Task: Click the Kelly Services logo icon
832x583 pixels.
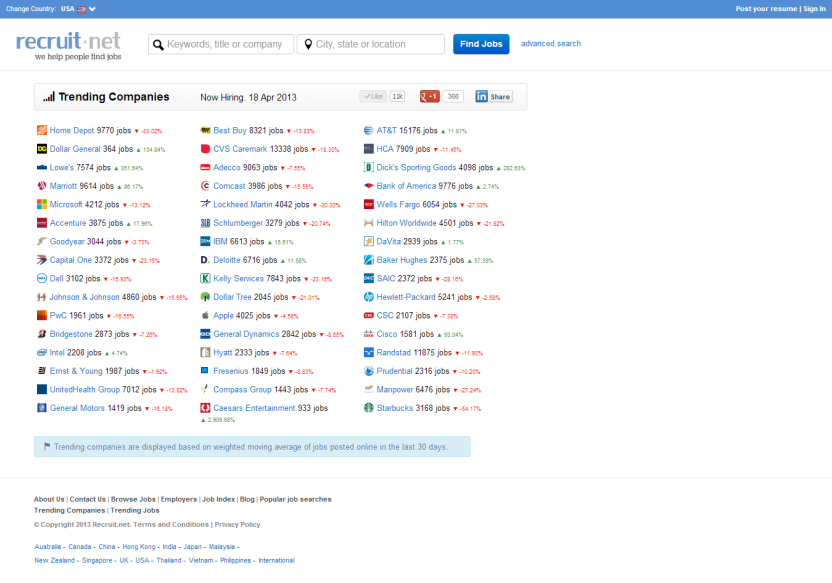Action: pos(205,279)
